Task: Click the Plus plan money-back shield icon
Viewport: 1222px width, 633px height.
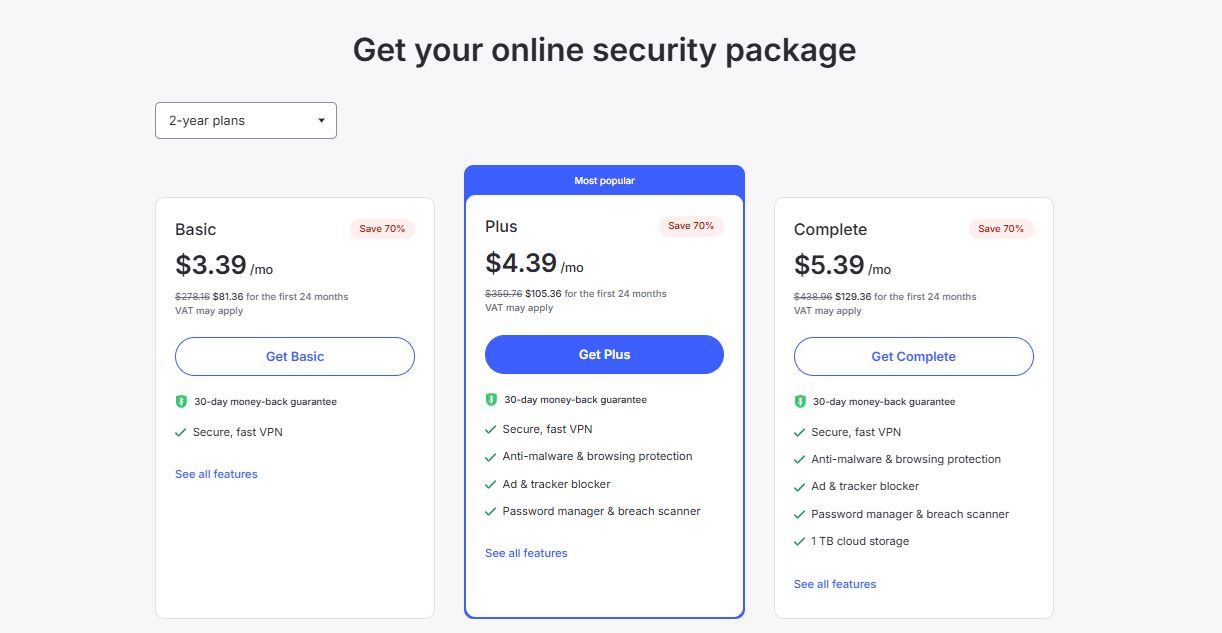Action: click(x=491, y=400)
